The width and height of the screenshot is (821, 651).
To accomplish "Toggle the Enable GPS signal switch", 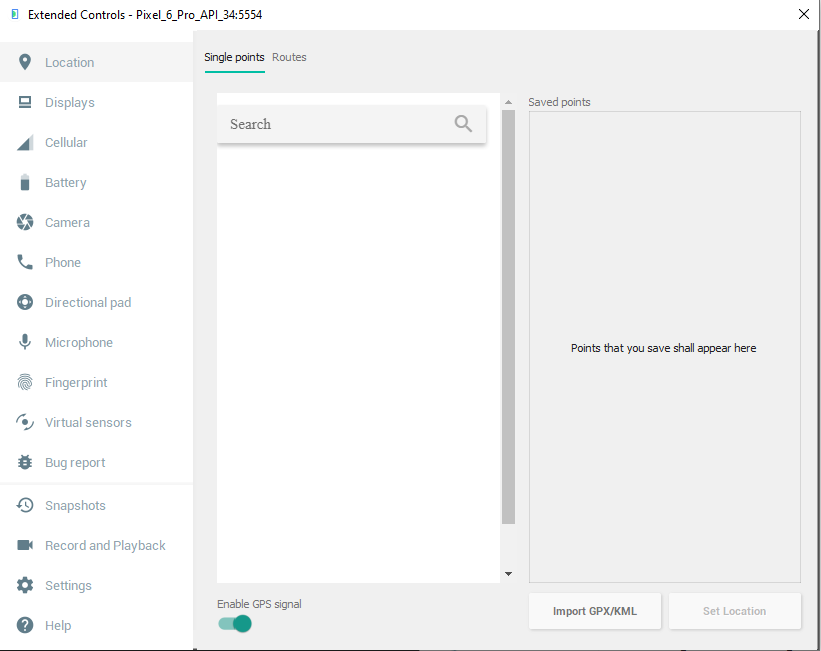I will 235,624.
